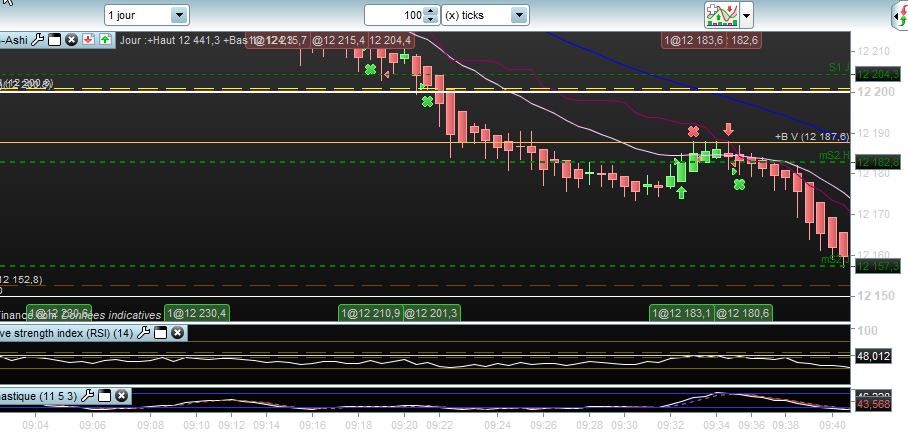Screen dimensions: 908x432
Task: Open the '(x) ticks' units dropdown
Action: coord(485,15)
